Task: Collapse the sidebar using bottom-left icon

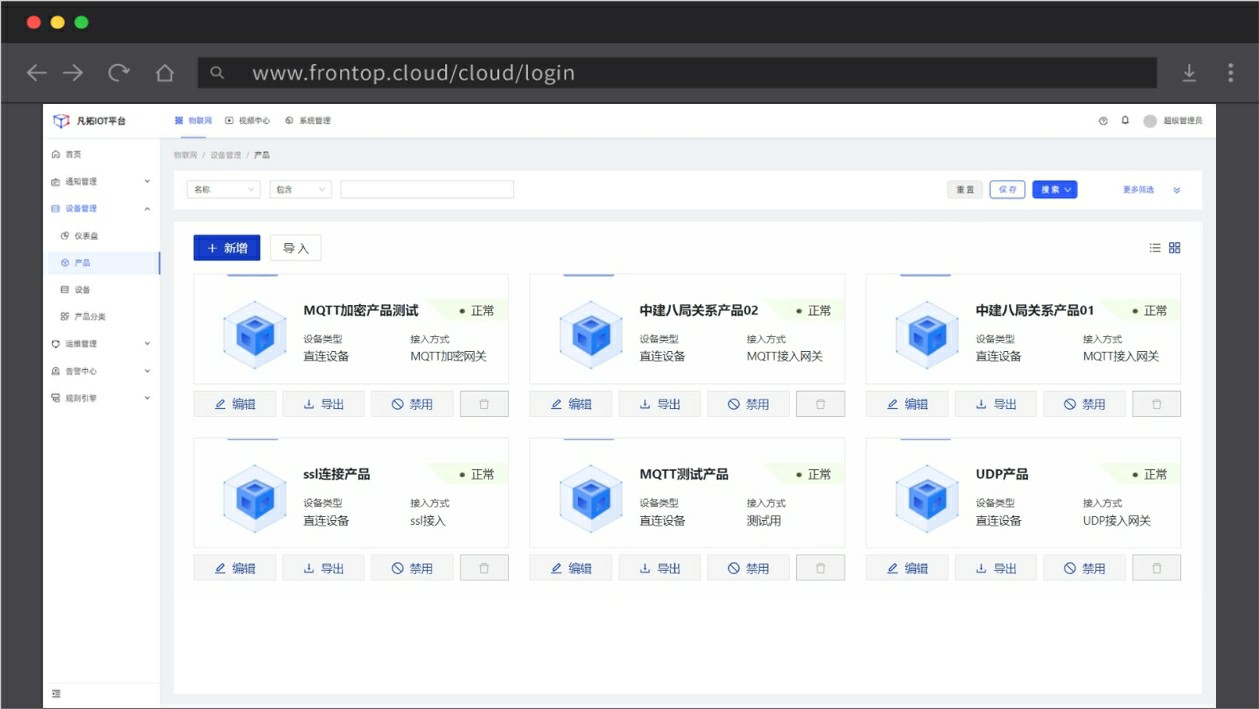Action: (x=56, y=693)
